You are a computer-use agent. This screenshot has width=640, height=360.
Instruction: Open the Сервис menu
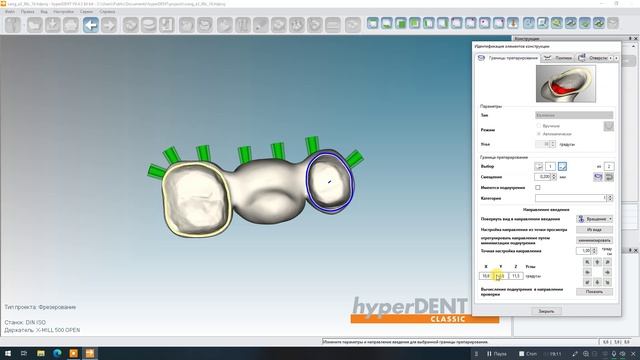86,11
